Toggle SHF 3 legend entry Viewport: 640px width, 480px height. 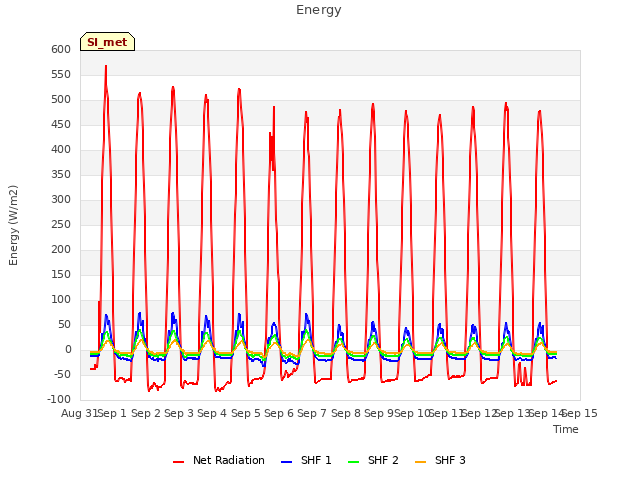pos(440,460)
